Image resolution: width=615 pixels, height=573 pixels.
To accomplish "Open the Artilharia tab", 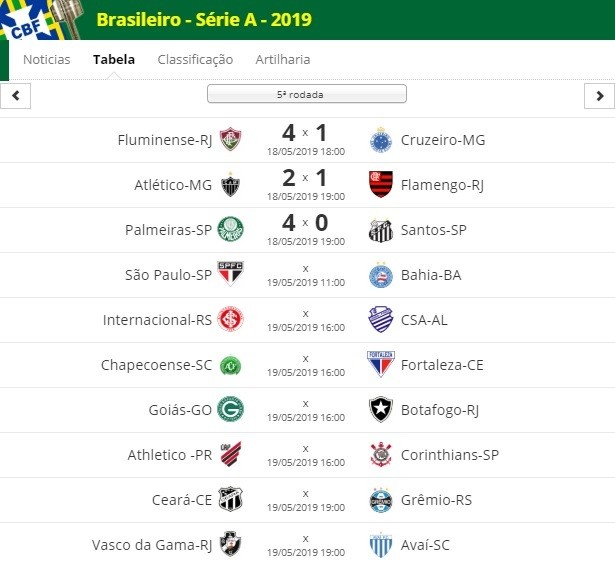I will (283, 59).
